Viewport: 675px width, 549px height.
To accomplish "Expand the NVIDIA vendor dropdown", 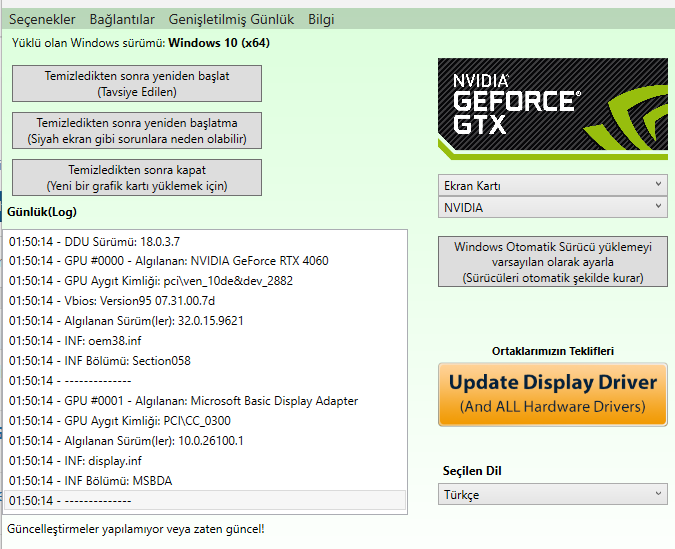I will [x=553, y=208].
